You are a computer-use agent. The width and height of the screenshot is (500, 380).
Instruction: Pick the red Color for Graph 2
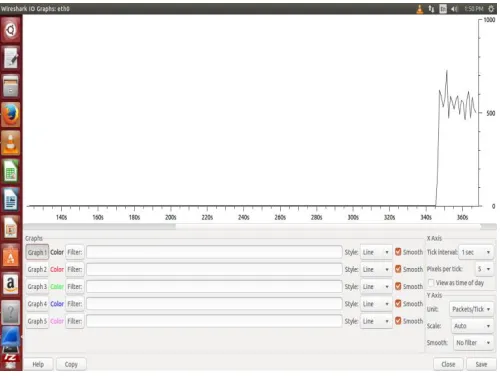tap(57, 269)
